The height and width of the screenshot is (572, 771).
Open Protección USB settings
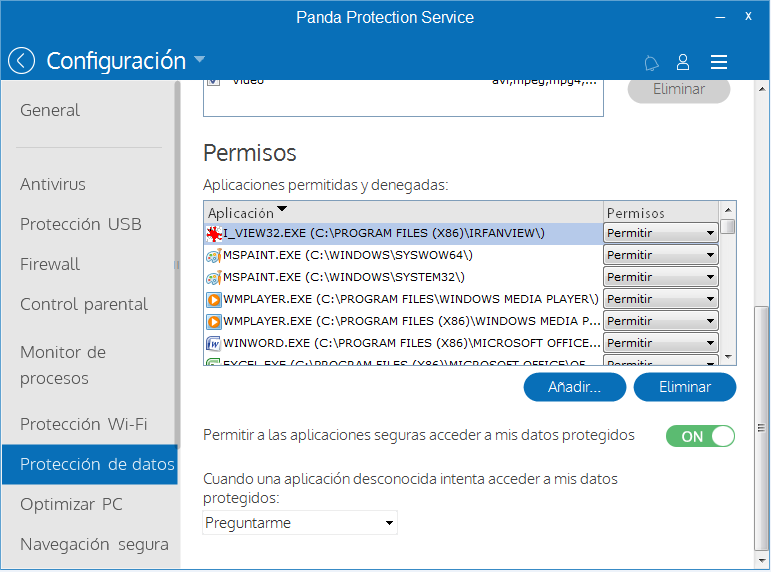point(81,224)
